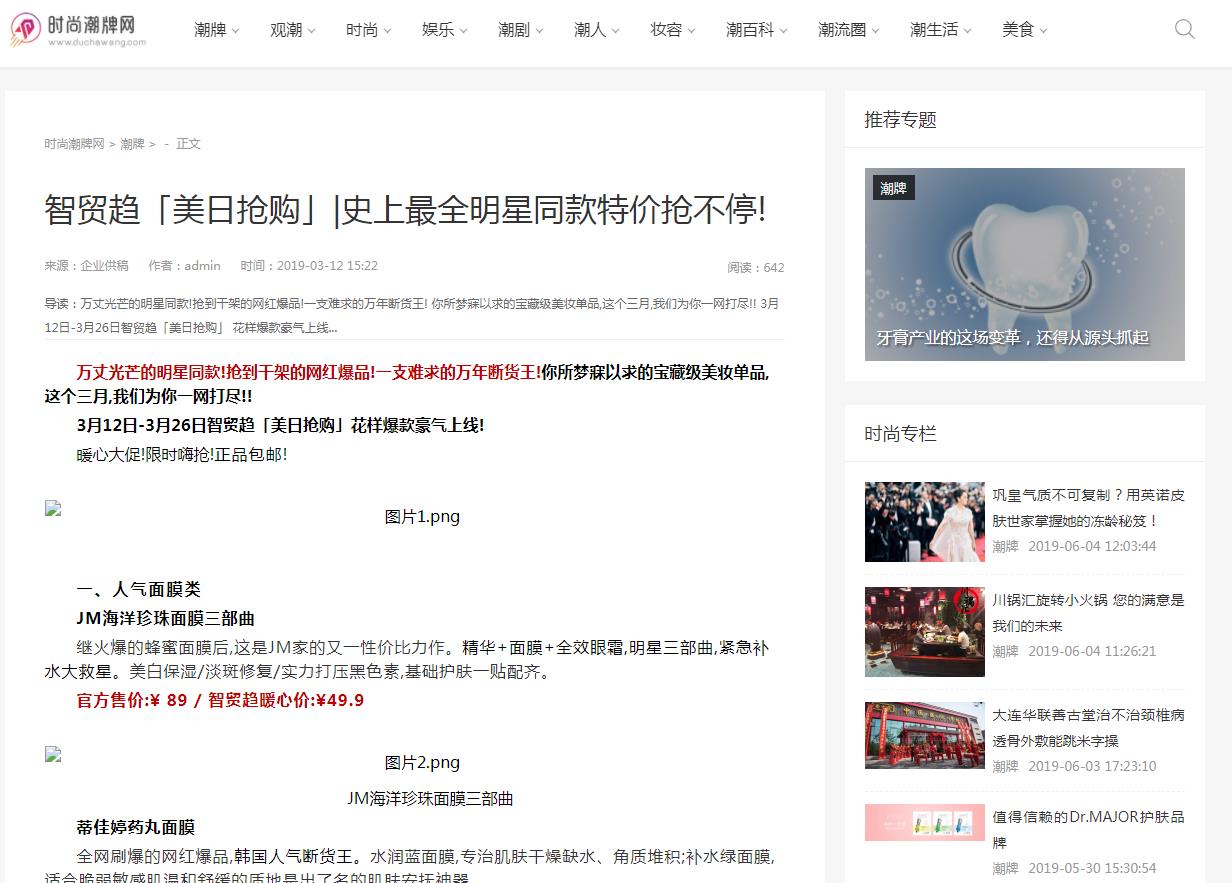Click the author text 作者：admin

tap(184, 266)
